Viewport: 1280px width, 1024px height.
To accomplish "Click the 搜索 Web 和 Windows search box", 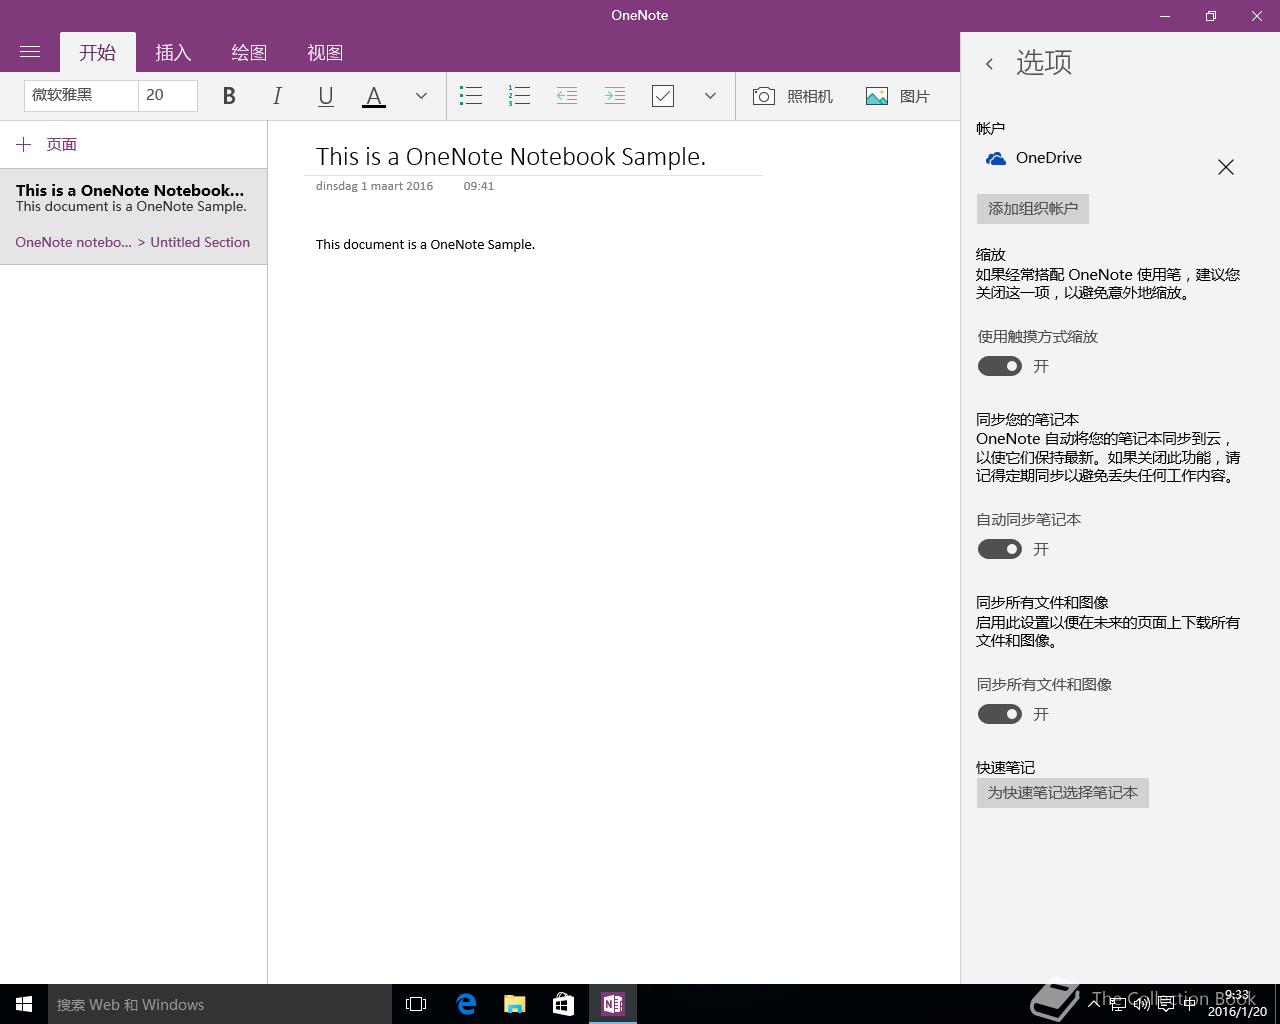I will pyautogui.click(x=220, y=1004).
